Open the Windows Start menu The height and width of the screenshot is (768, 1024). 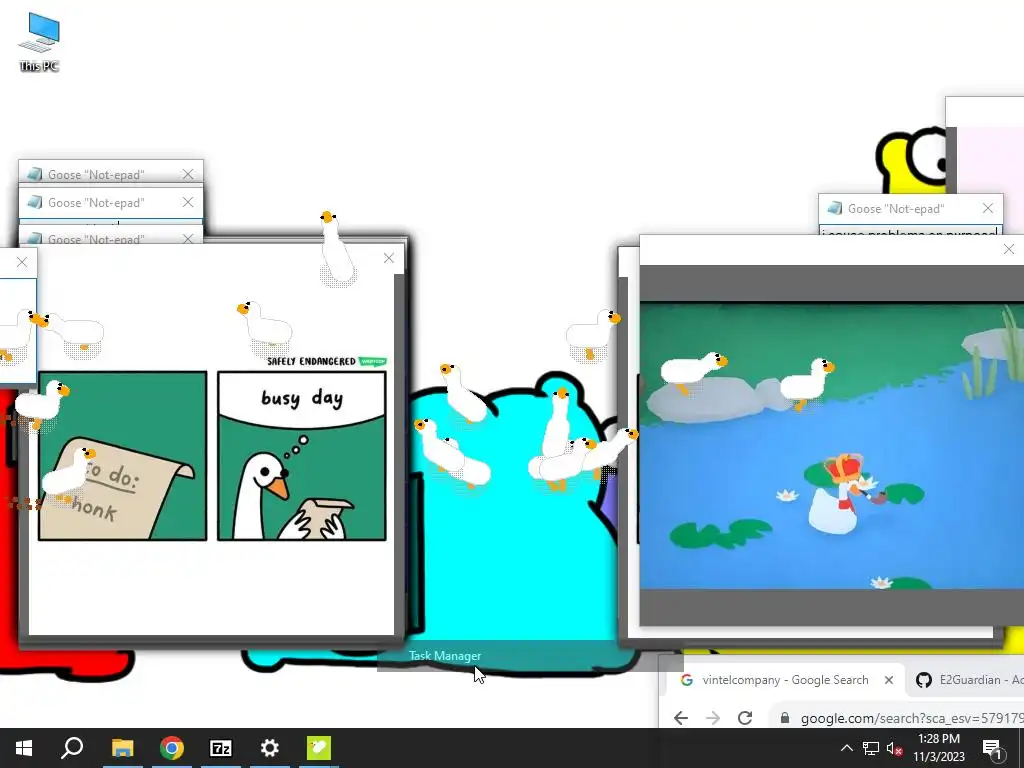(x=24, y=748)
